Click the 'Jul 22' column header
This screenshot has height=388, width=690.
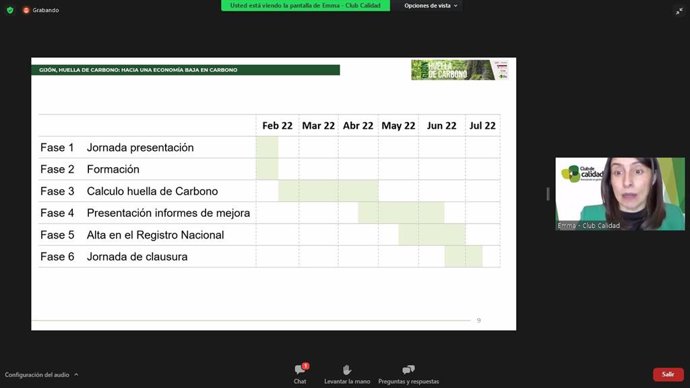click(x=482, y=126)
